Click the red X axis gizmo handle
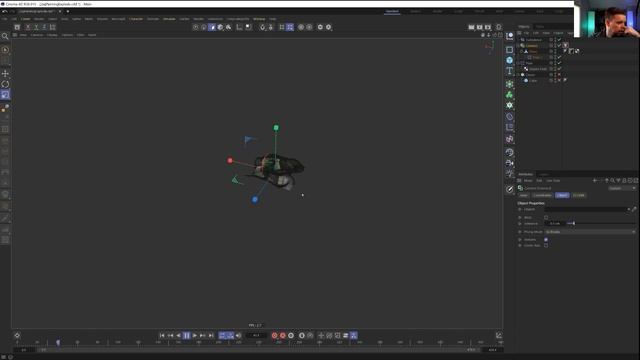 tap(230, 161)
